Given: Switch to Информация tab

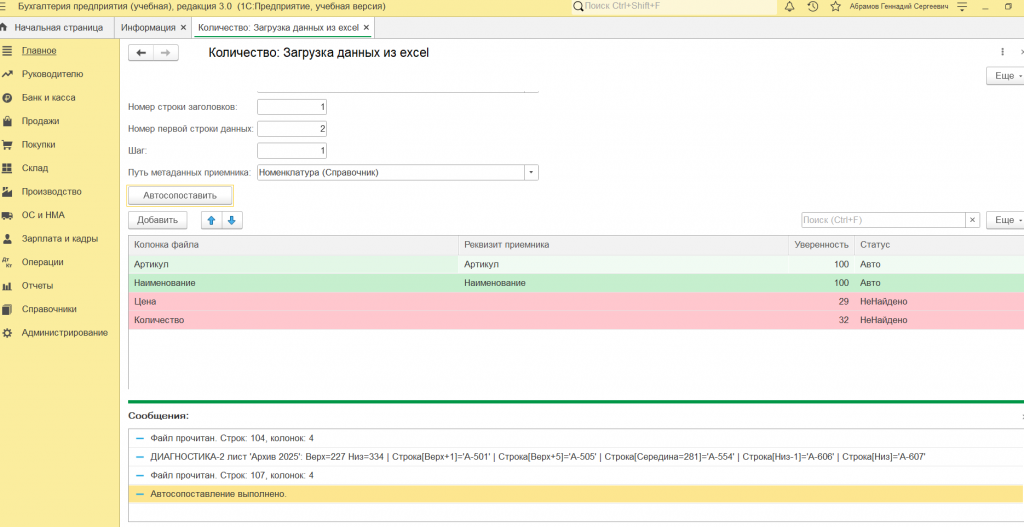Looking at the screenshot, I should pos(148,27).
